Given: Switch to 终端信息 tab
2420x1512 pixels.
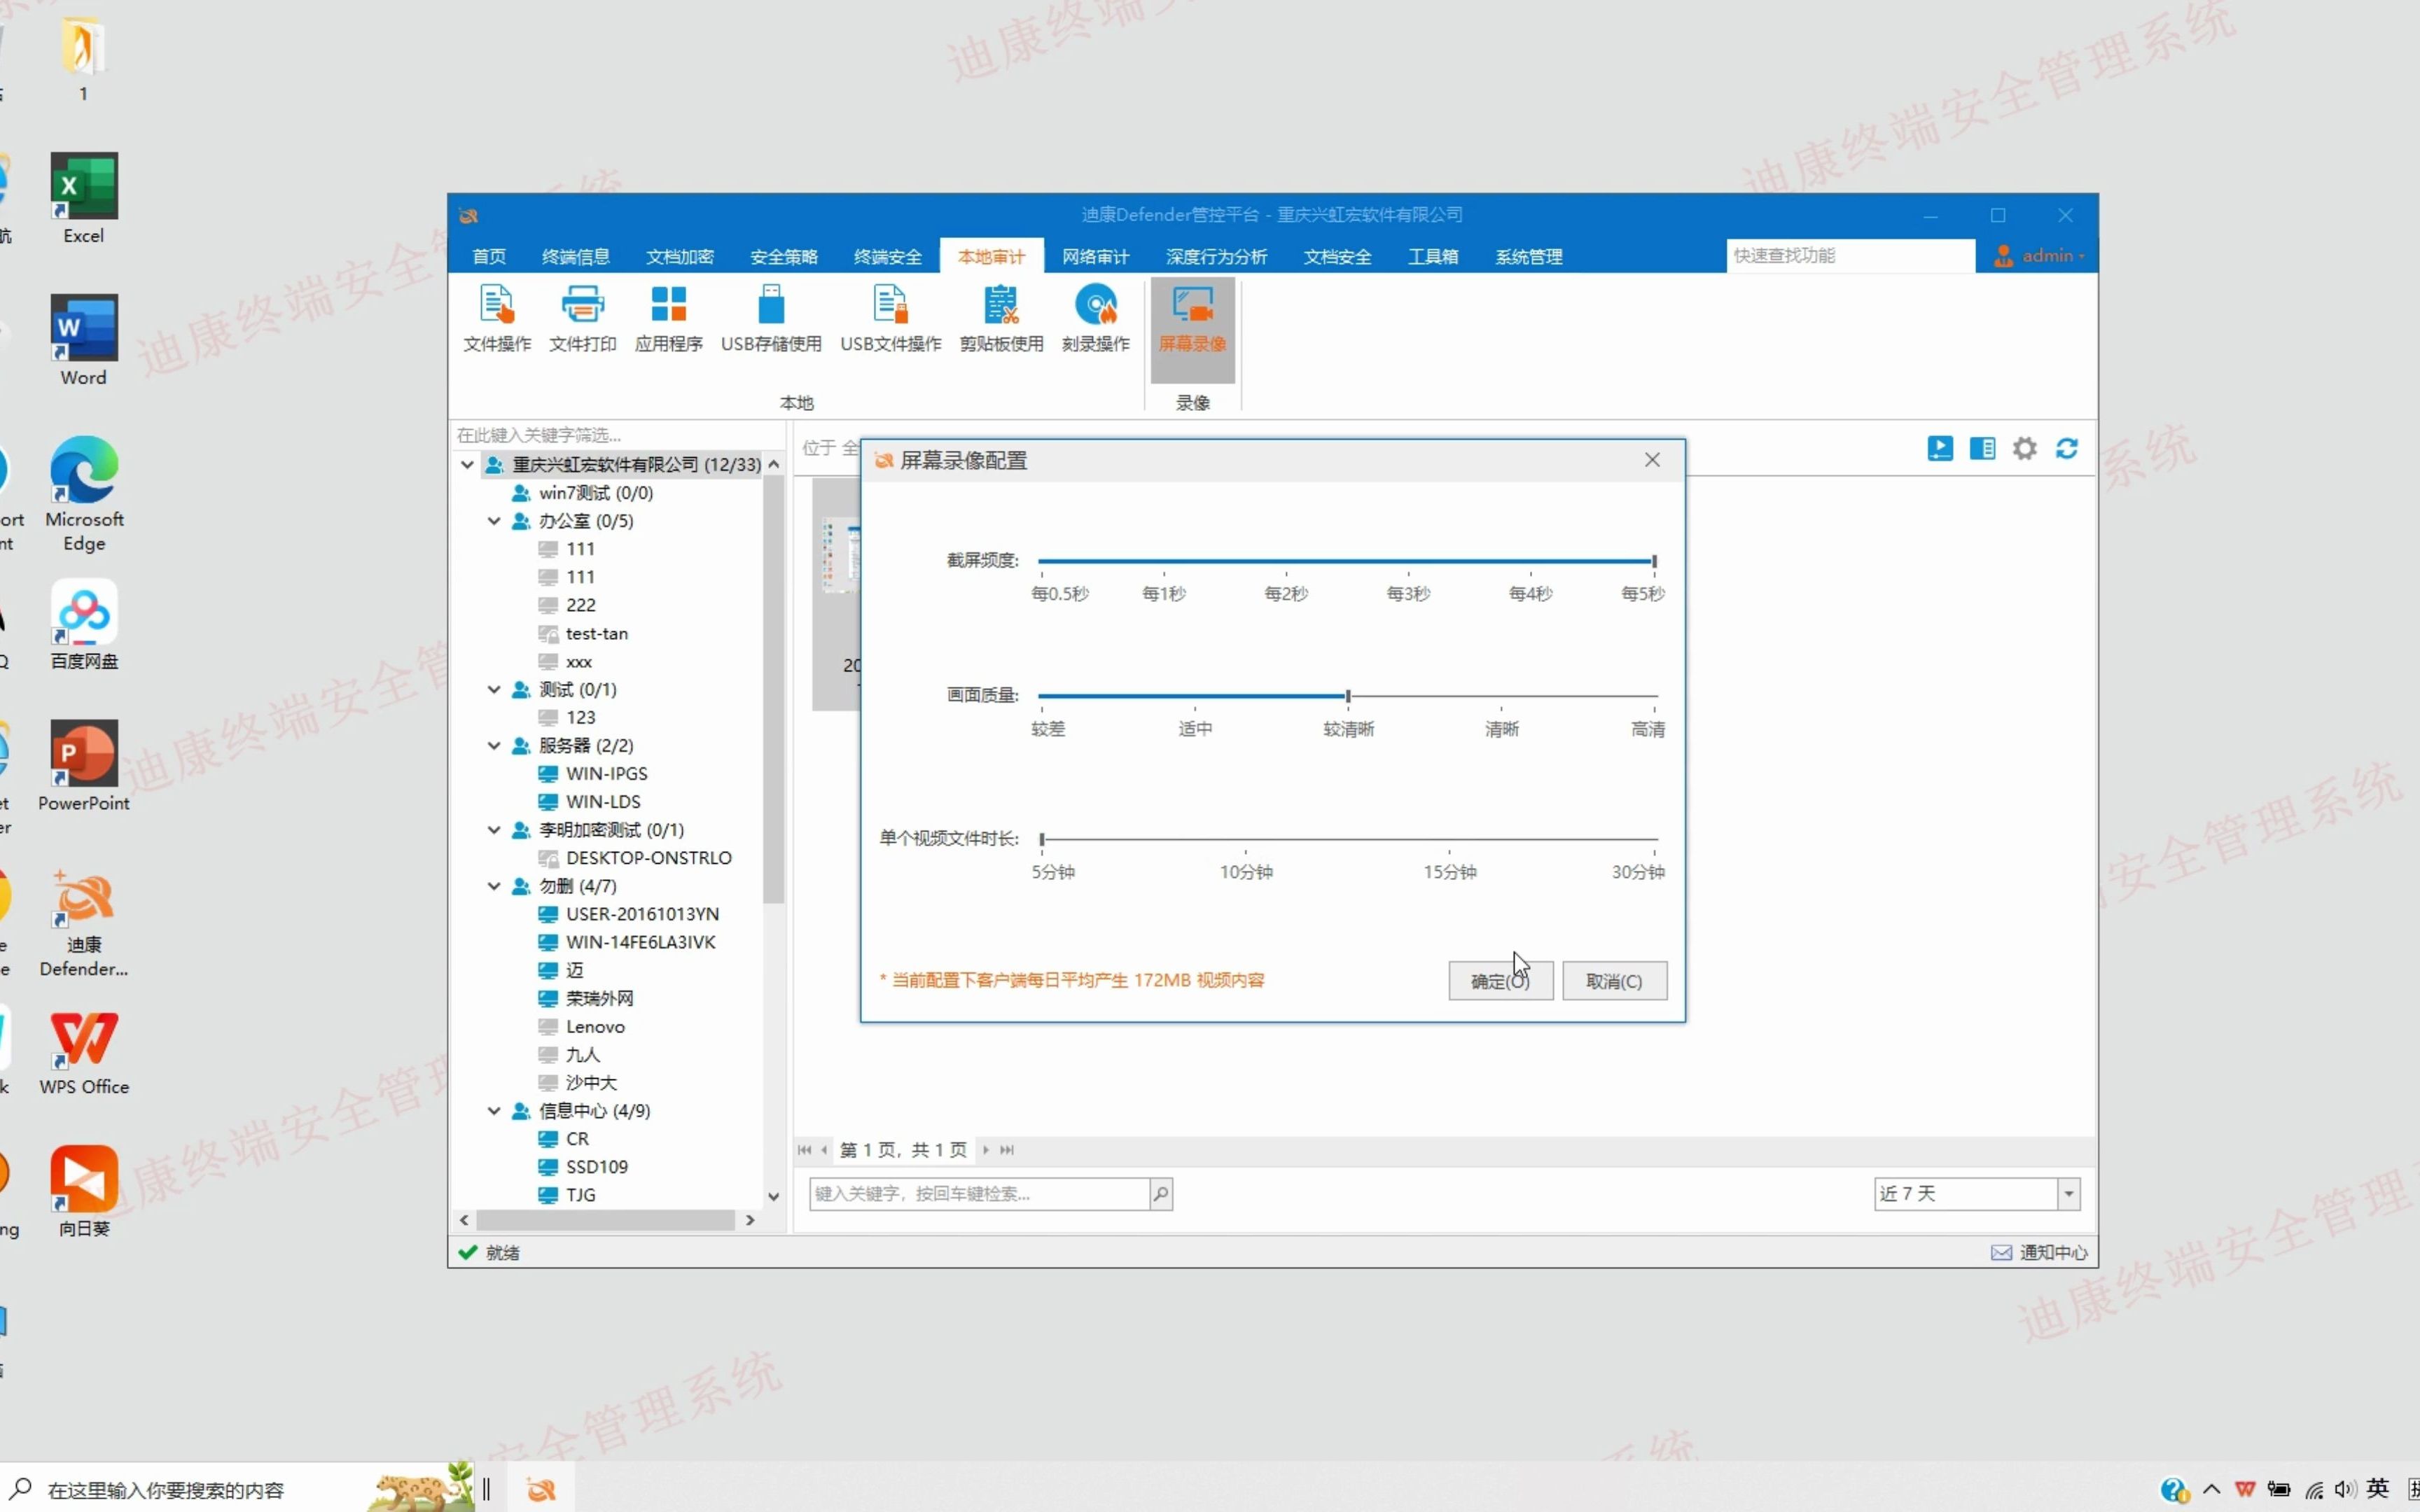Looking at the screenshot, I should tap(576, 256).
